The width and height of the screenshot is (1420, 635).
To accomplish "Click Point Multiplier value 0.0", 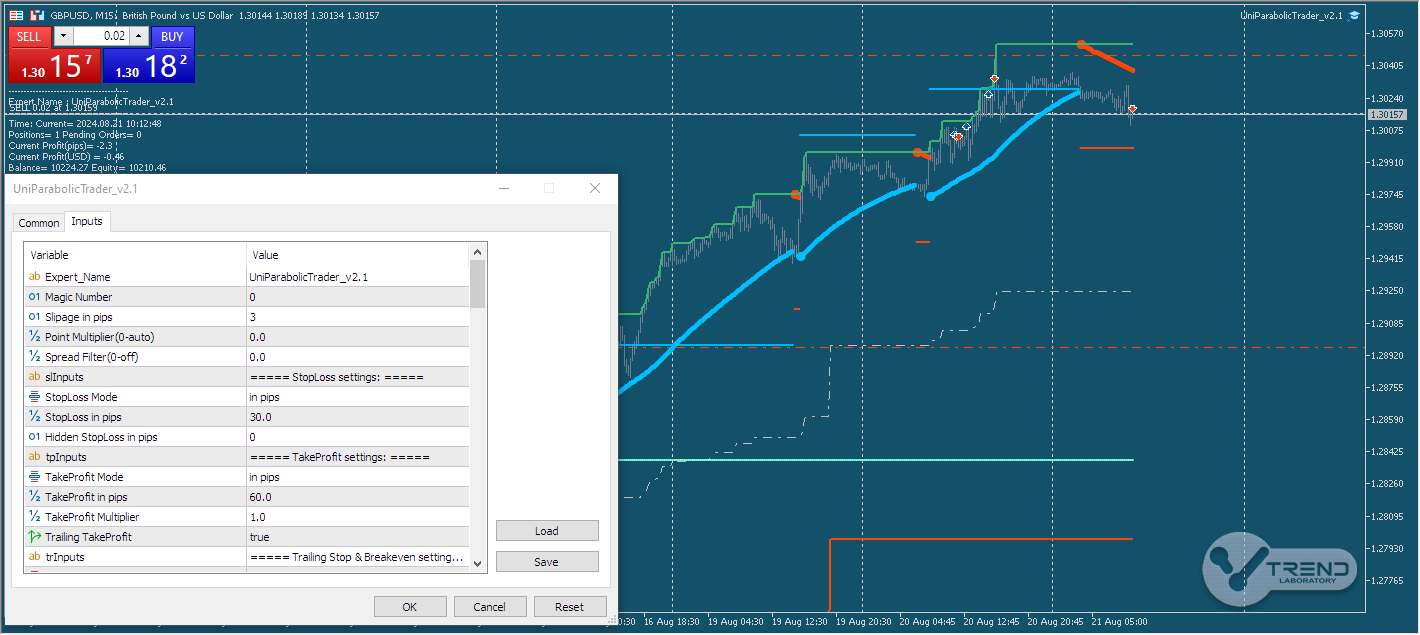I will point(358,337).
